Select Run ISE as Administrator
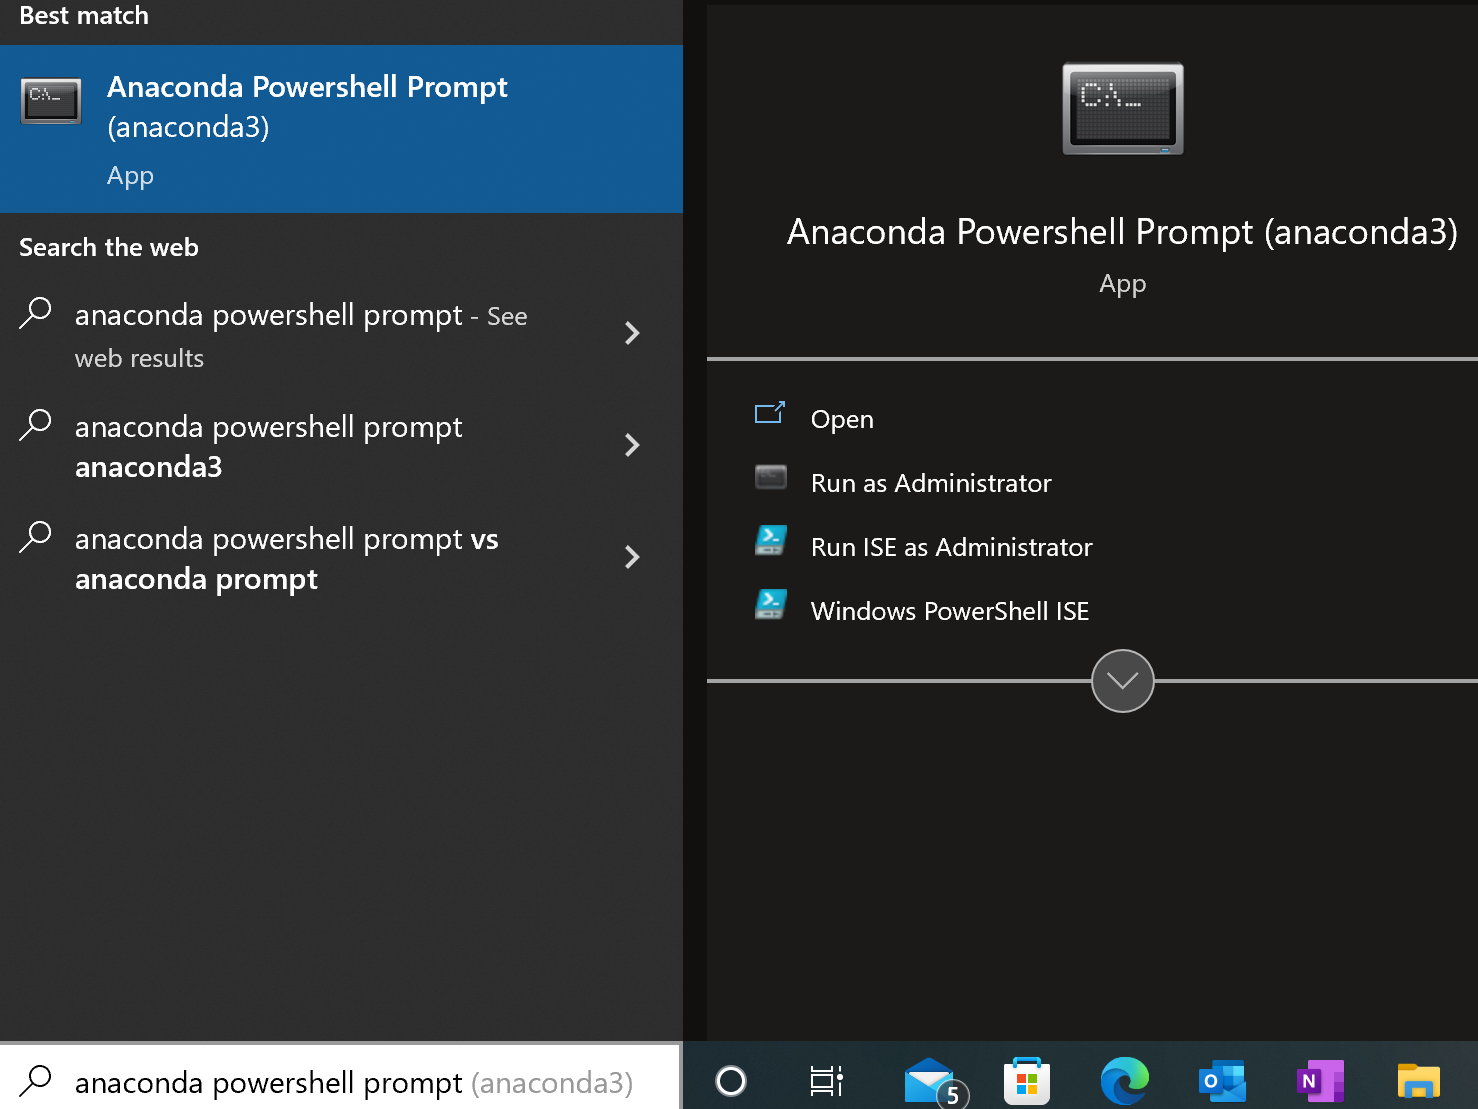This screenshot has height=1109, width=1478. 951,547
